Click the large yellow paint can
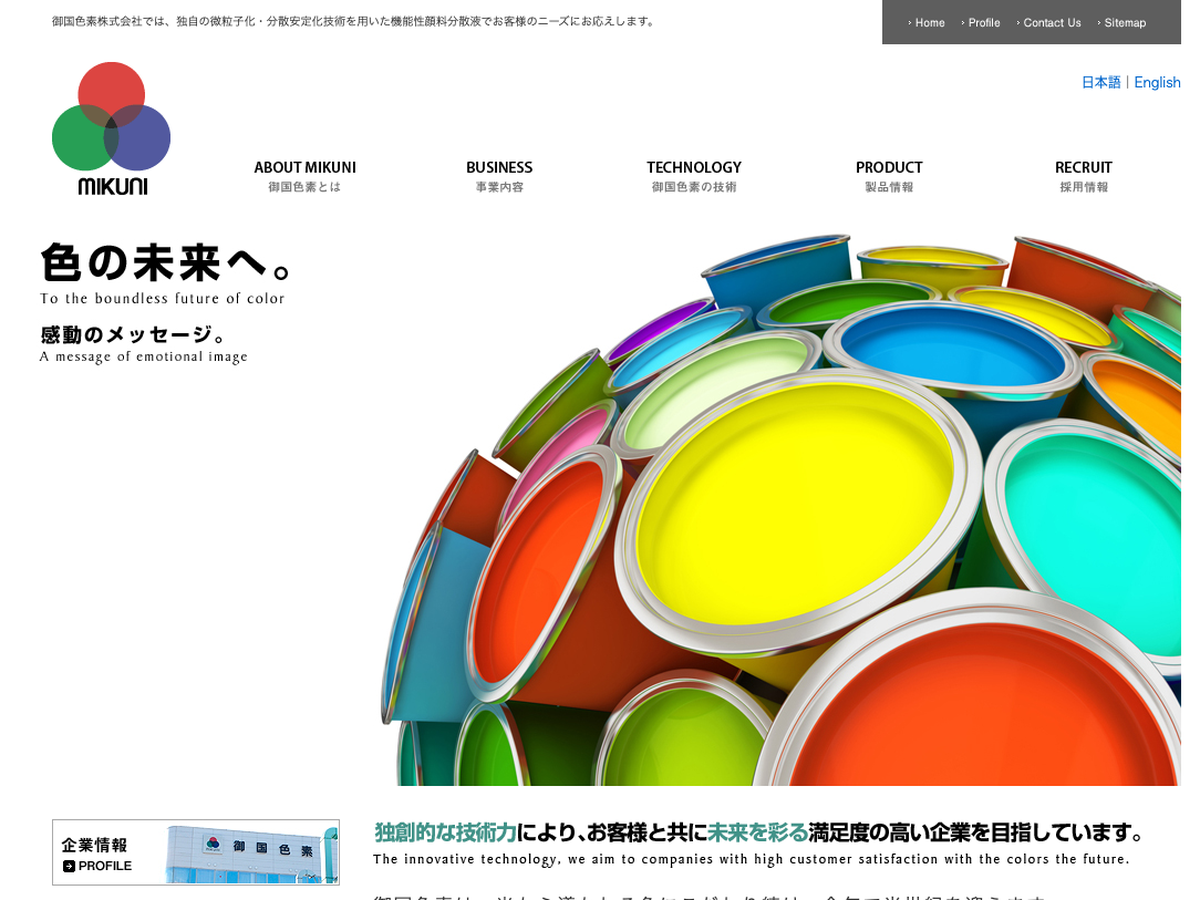The width and height of the screenshot is (1200, 900). pos(795,500)
